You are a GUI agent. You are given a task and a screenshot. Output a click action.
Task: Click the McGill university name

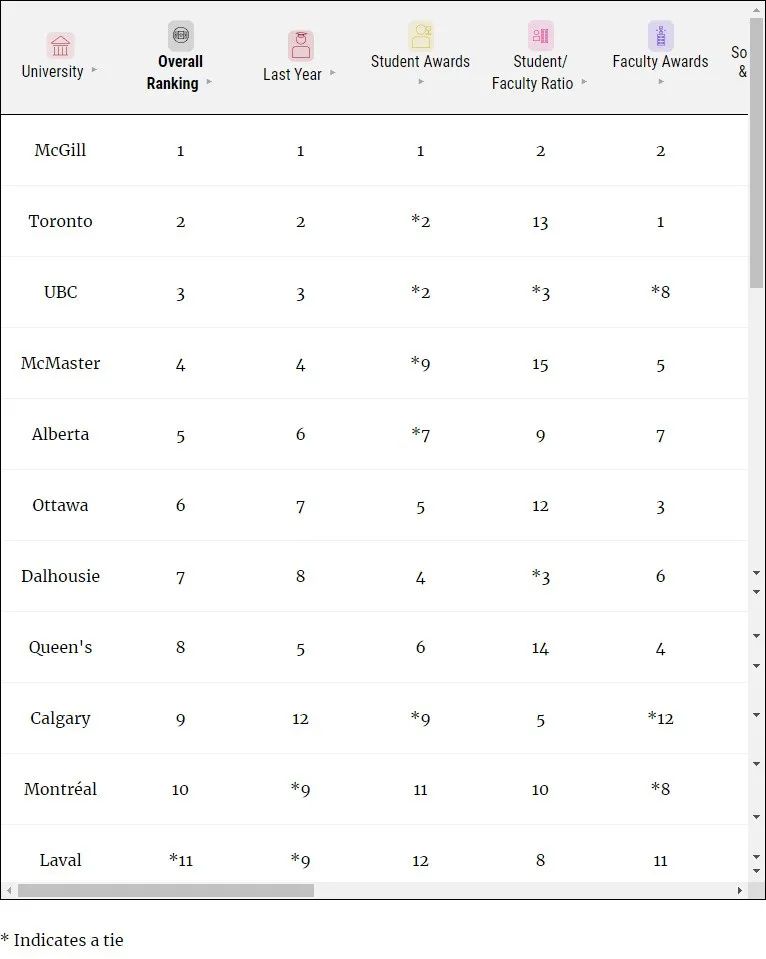(60, 150)
